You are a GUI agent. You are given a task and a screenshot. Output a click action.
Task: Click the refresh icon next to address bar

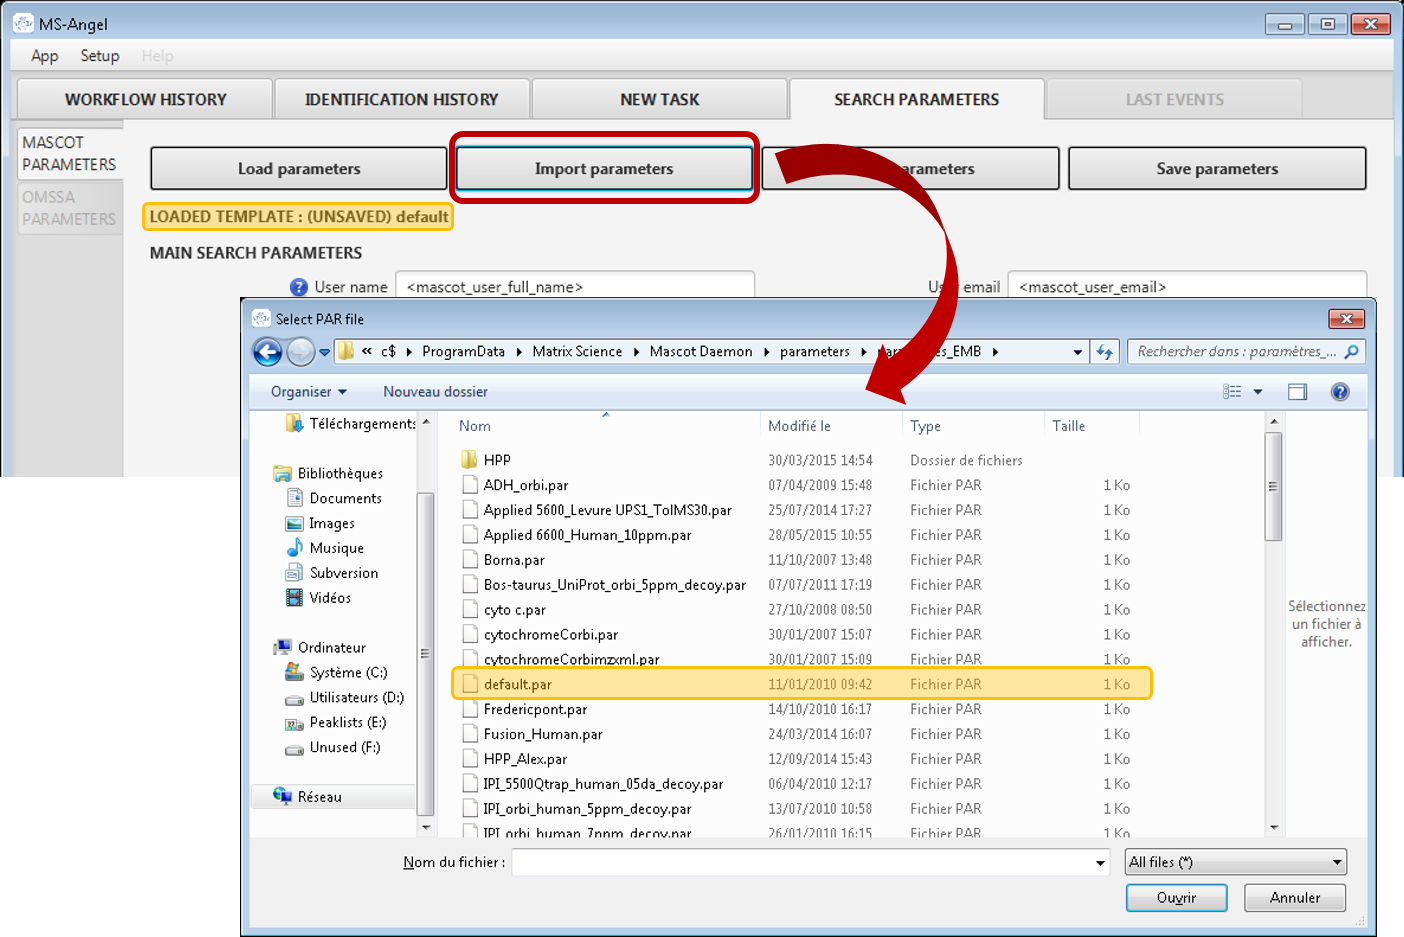[1104, 352]
